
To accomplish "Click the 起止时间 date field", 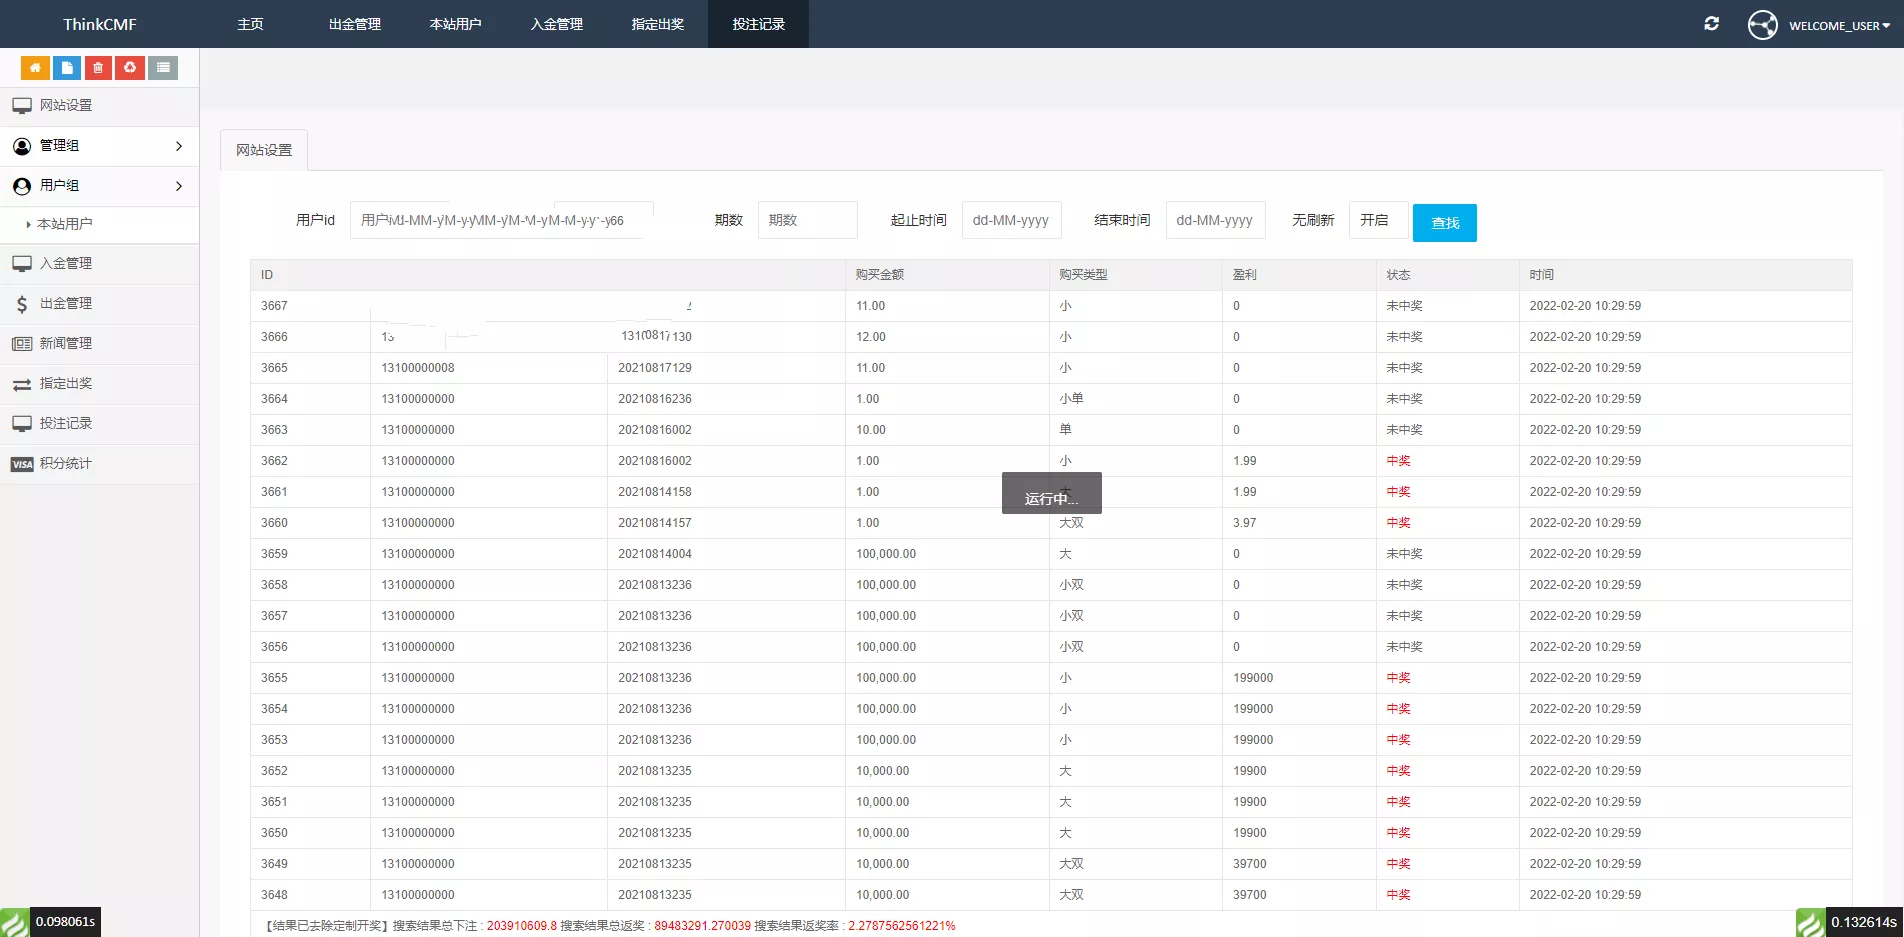I will (x=1011, y=220).
